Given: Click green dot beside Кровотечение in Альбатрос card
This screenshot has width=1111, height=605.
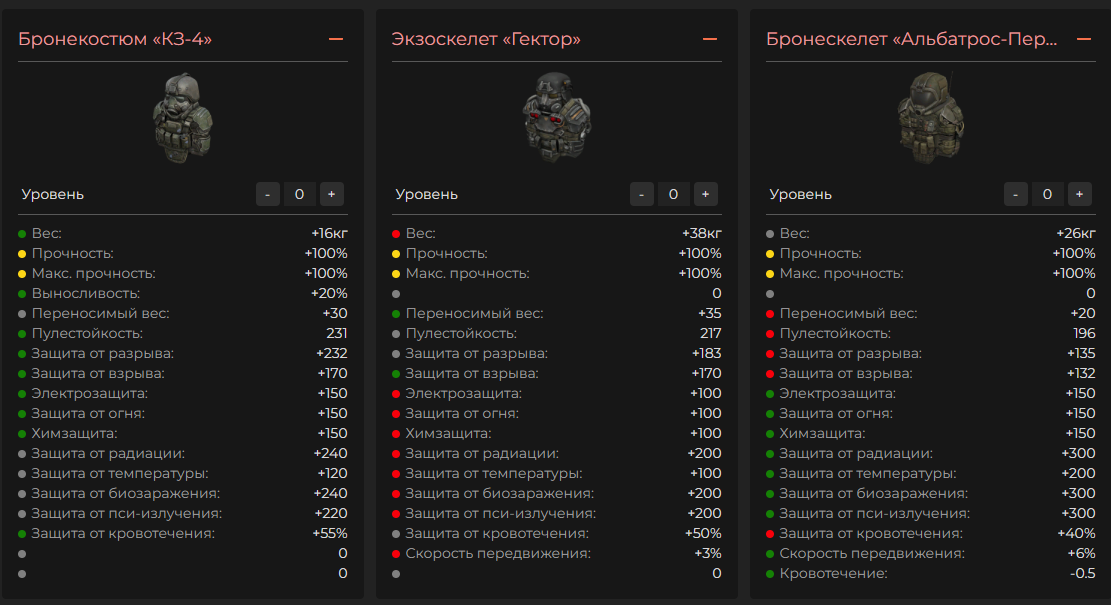Looking at the screenshot, I should click(770, 574).
